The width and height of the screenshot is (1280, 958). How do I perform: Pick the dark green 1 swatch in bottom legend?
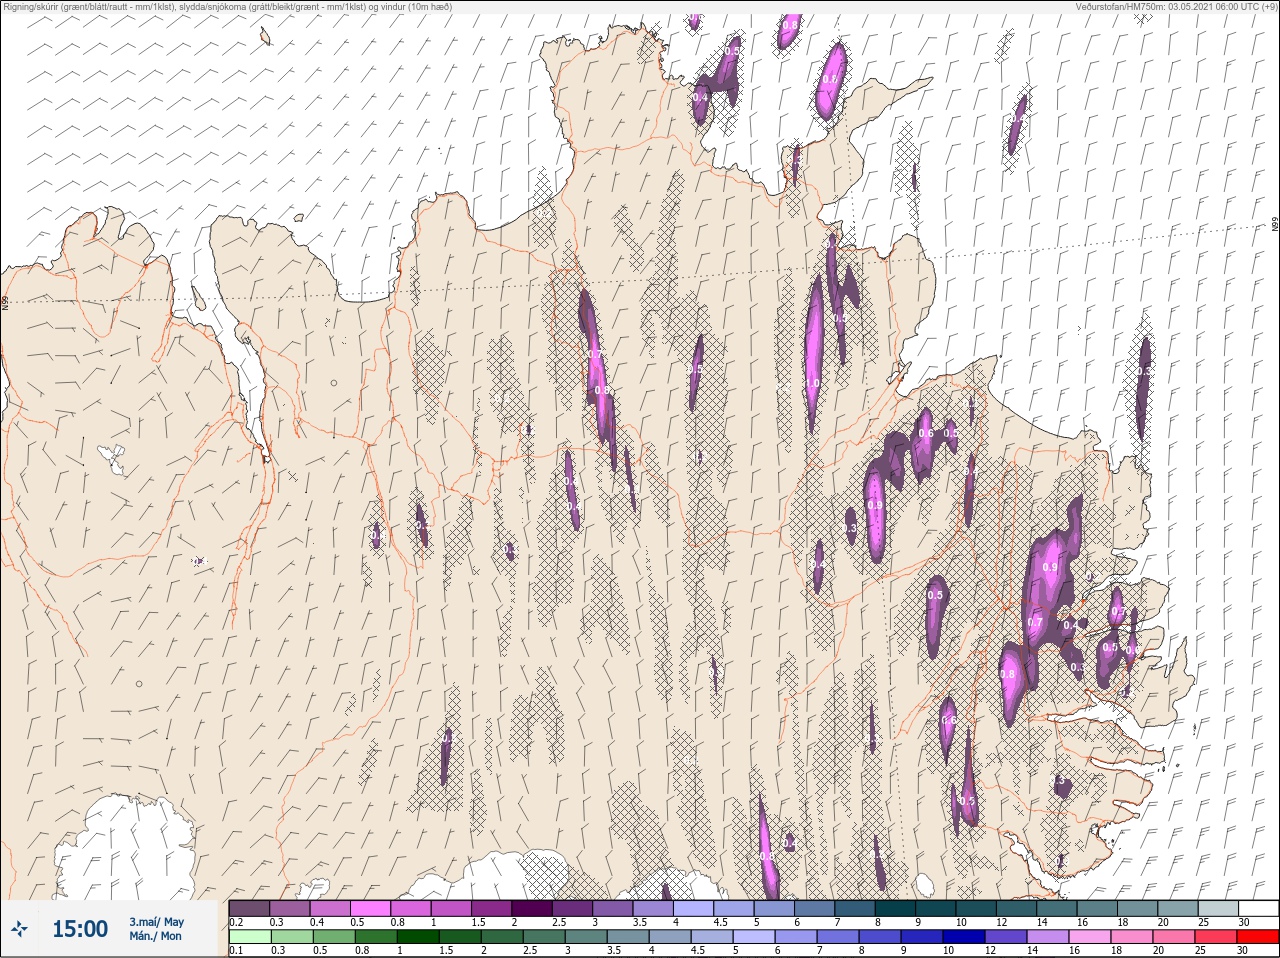[417, 937]
